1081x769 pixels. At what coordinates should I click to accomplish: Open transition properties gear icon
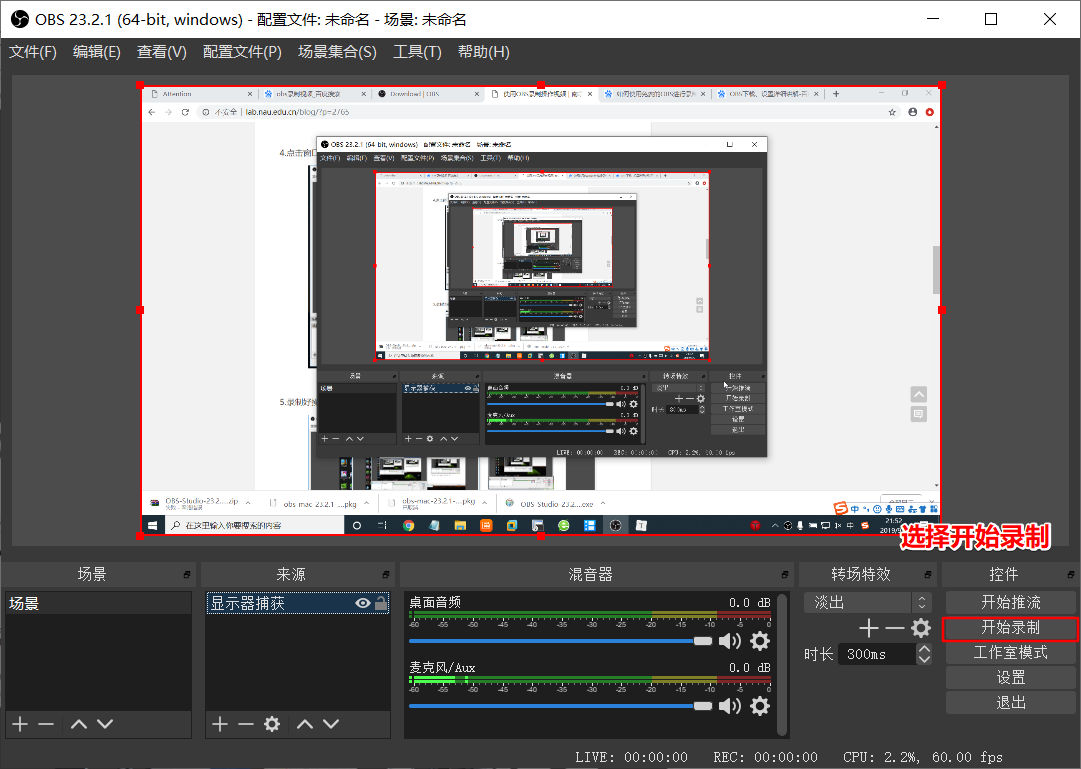click(x=921, y=628)
